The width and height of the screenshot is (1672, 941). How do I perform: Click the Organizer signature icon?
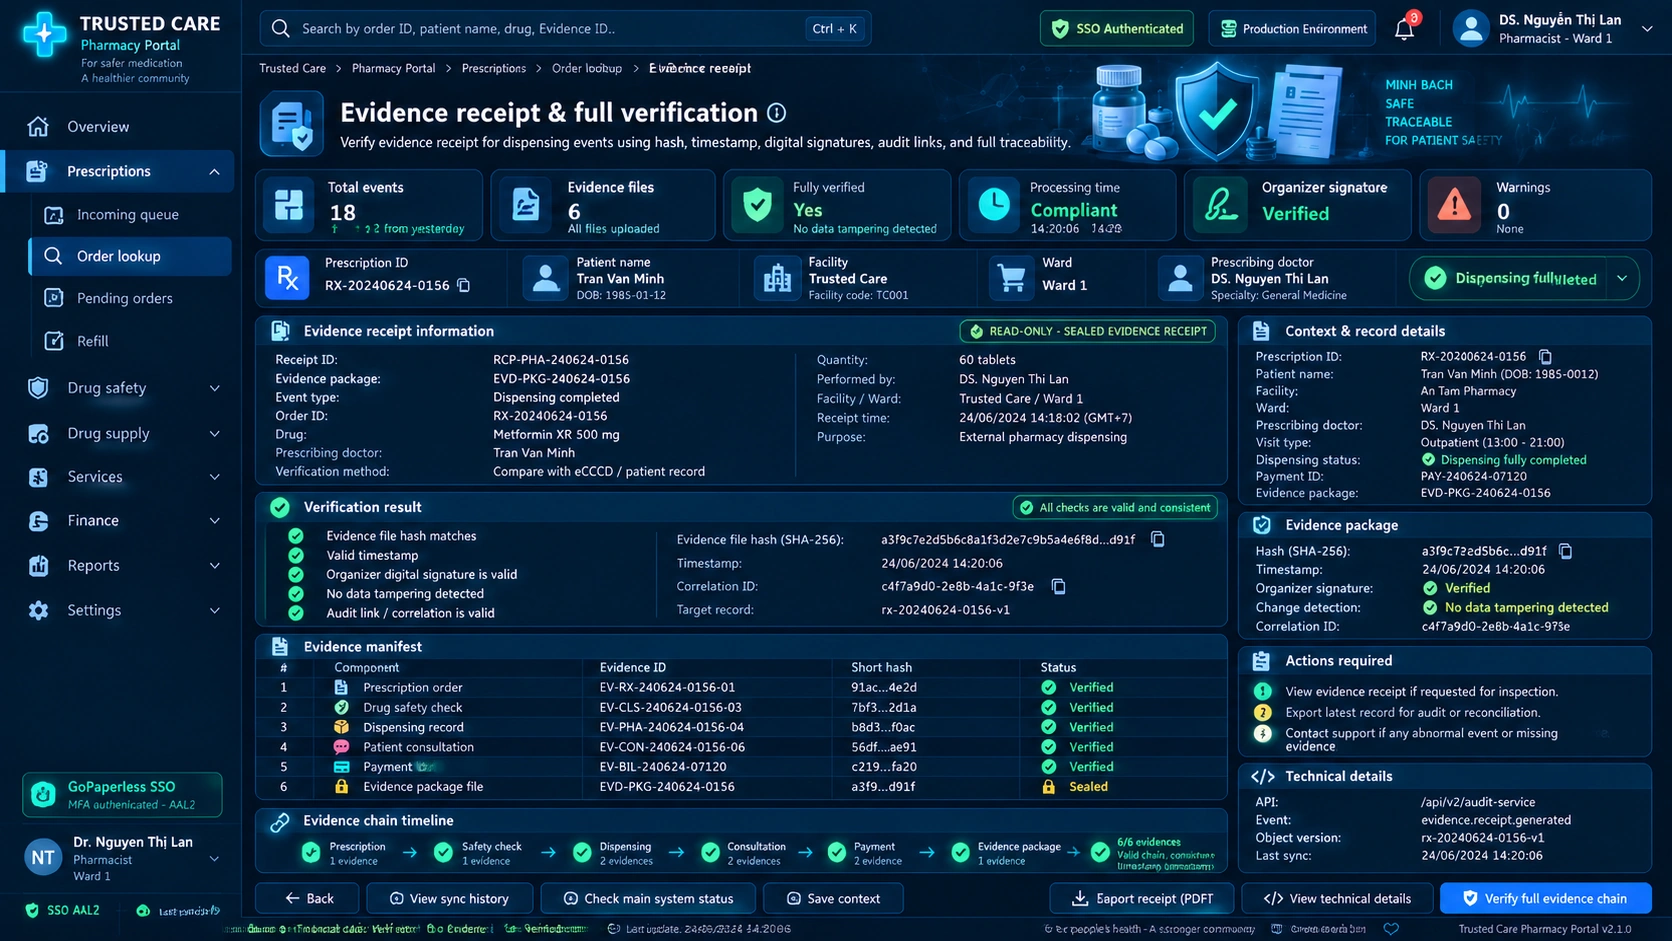(1219, 205)
